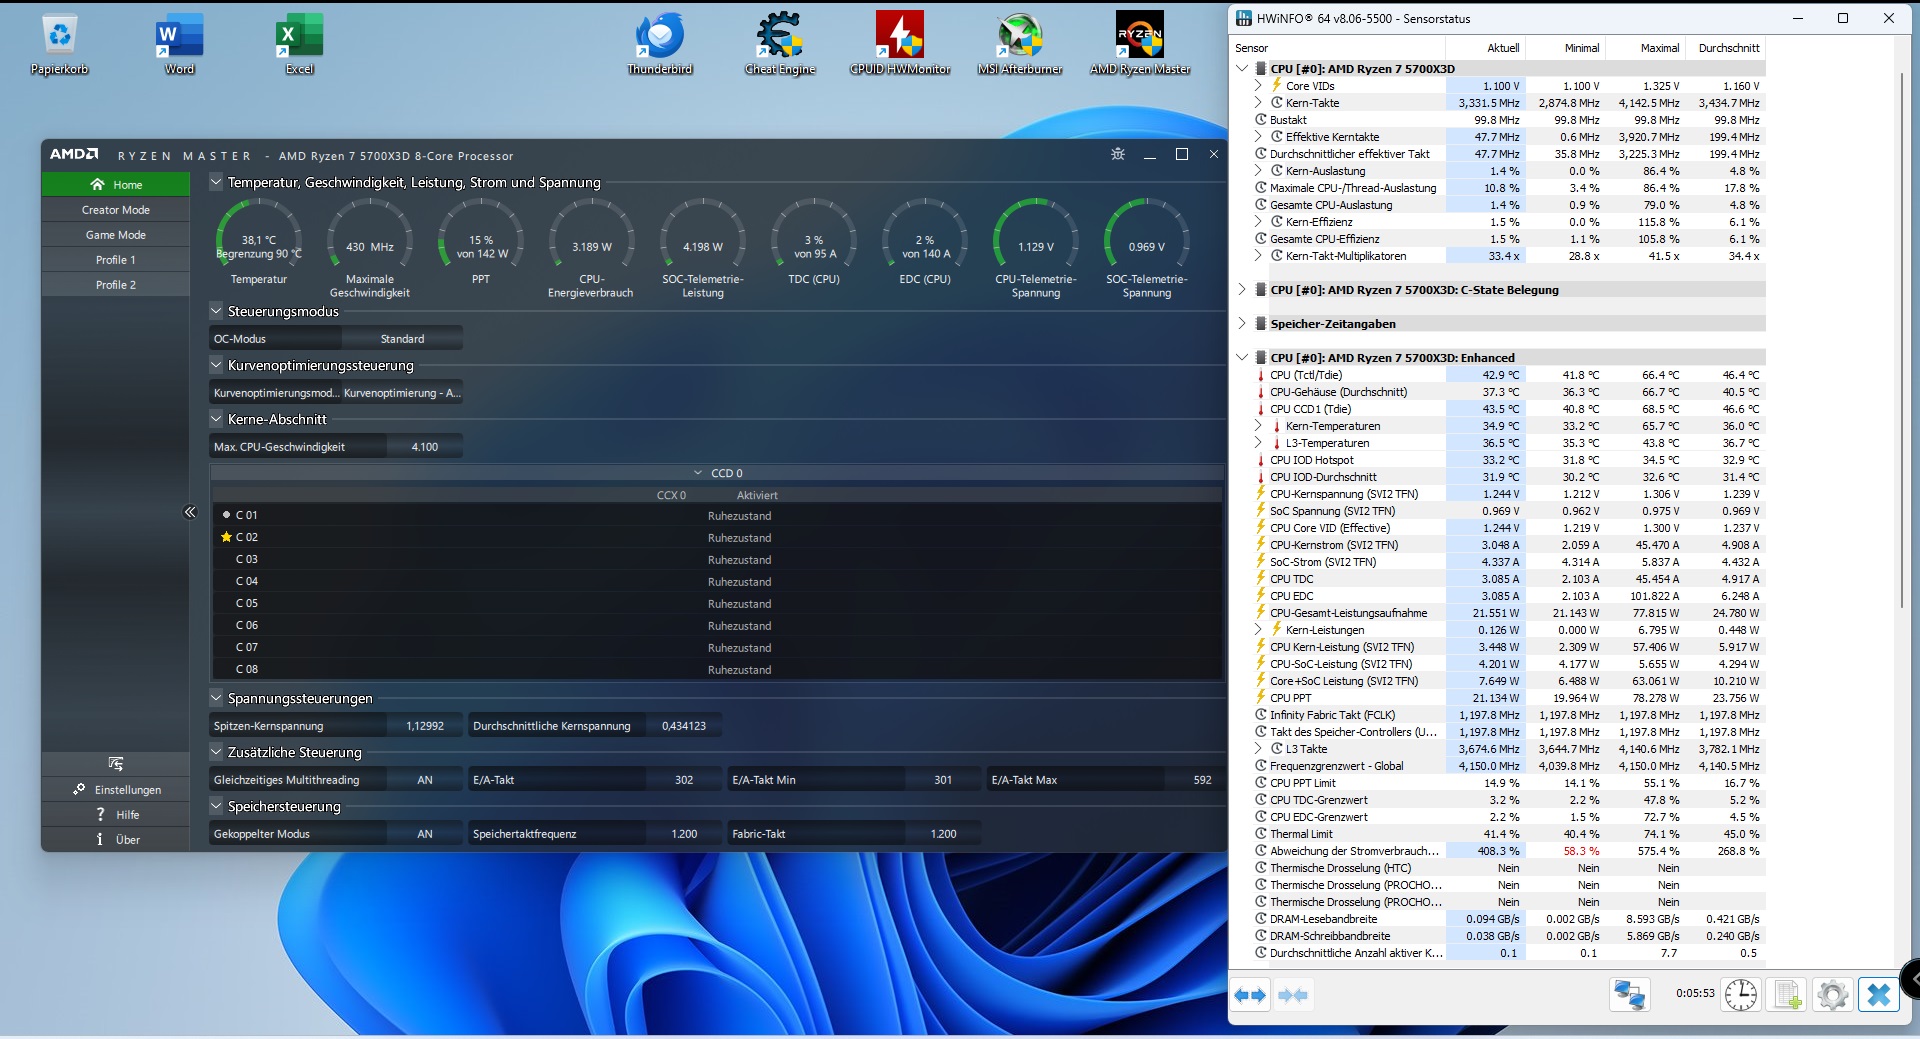The width and height of the screenshot is (1920, 1039).
Task: Click HWiNFO shrink columns arrows icon
Action: point(1293,995)
